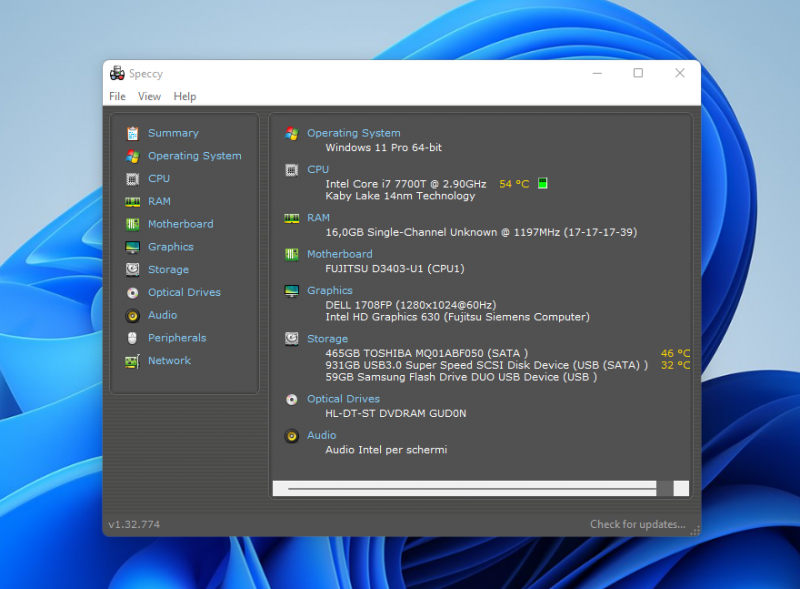Click the Storage heading in summary panel
This screenshot has height=589, width=800.
327,339
